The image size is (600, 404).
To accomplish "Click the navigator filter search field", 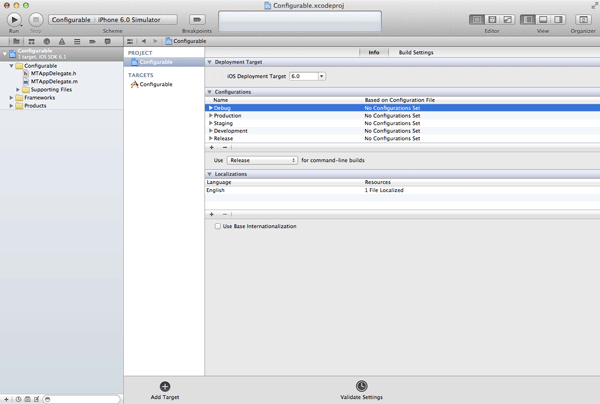I will 82,399.
